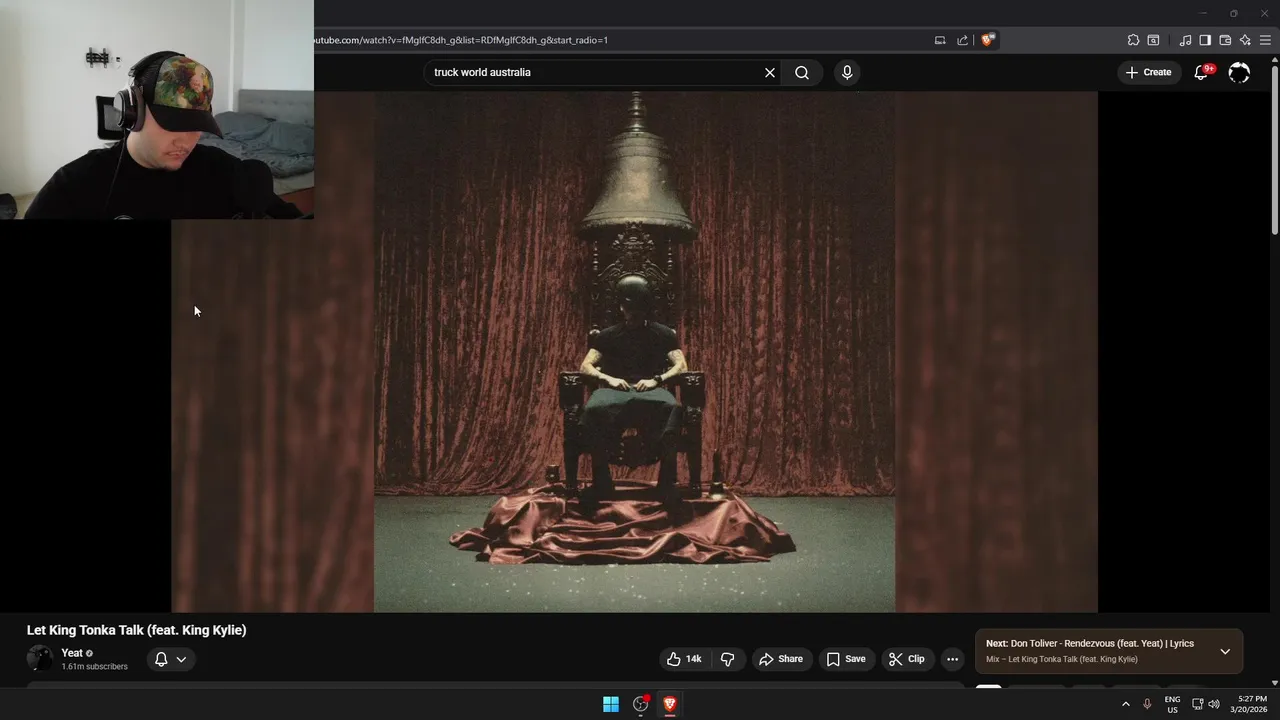Clear the search box with the X icon
The image size is (1280, 720).
click(770, 72)
